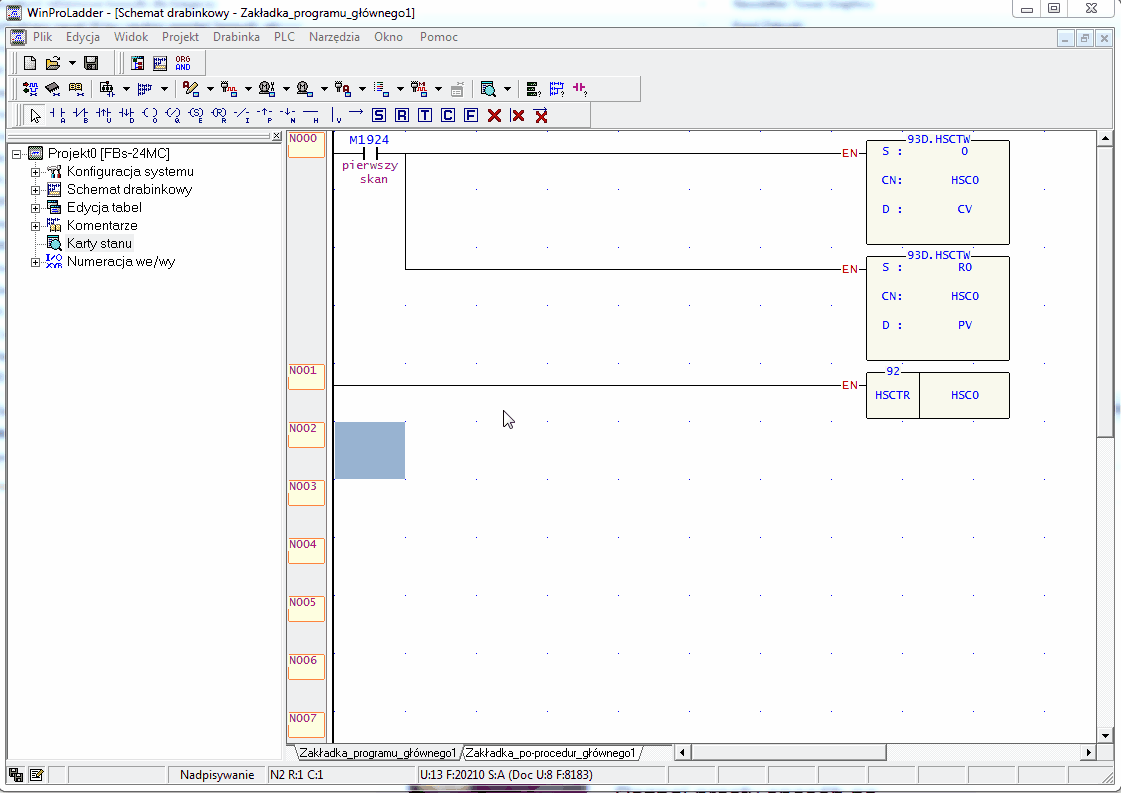Collapse the Projekt0 [FBs-24MC] root node
Image resolution: width=1121 pixels, height=793 pixels.
coord(16,154)
